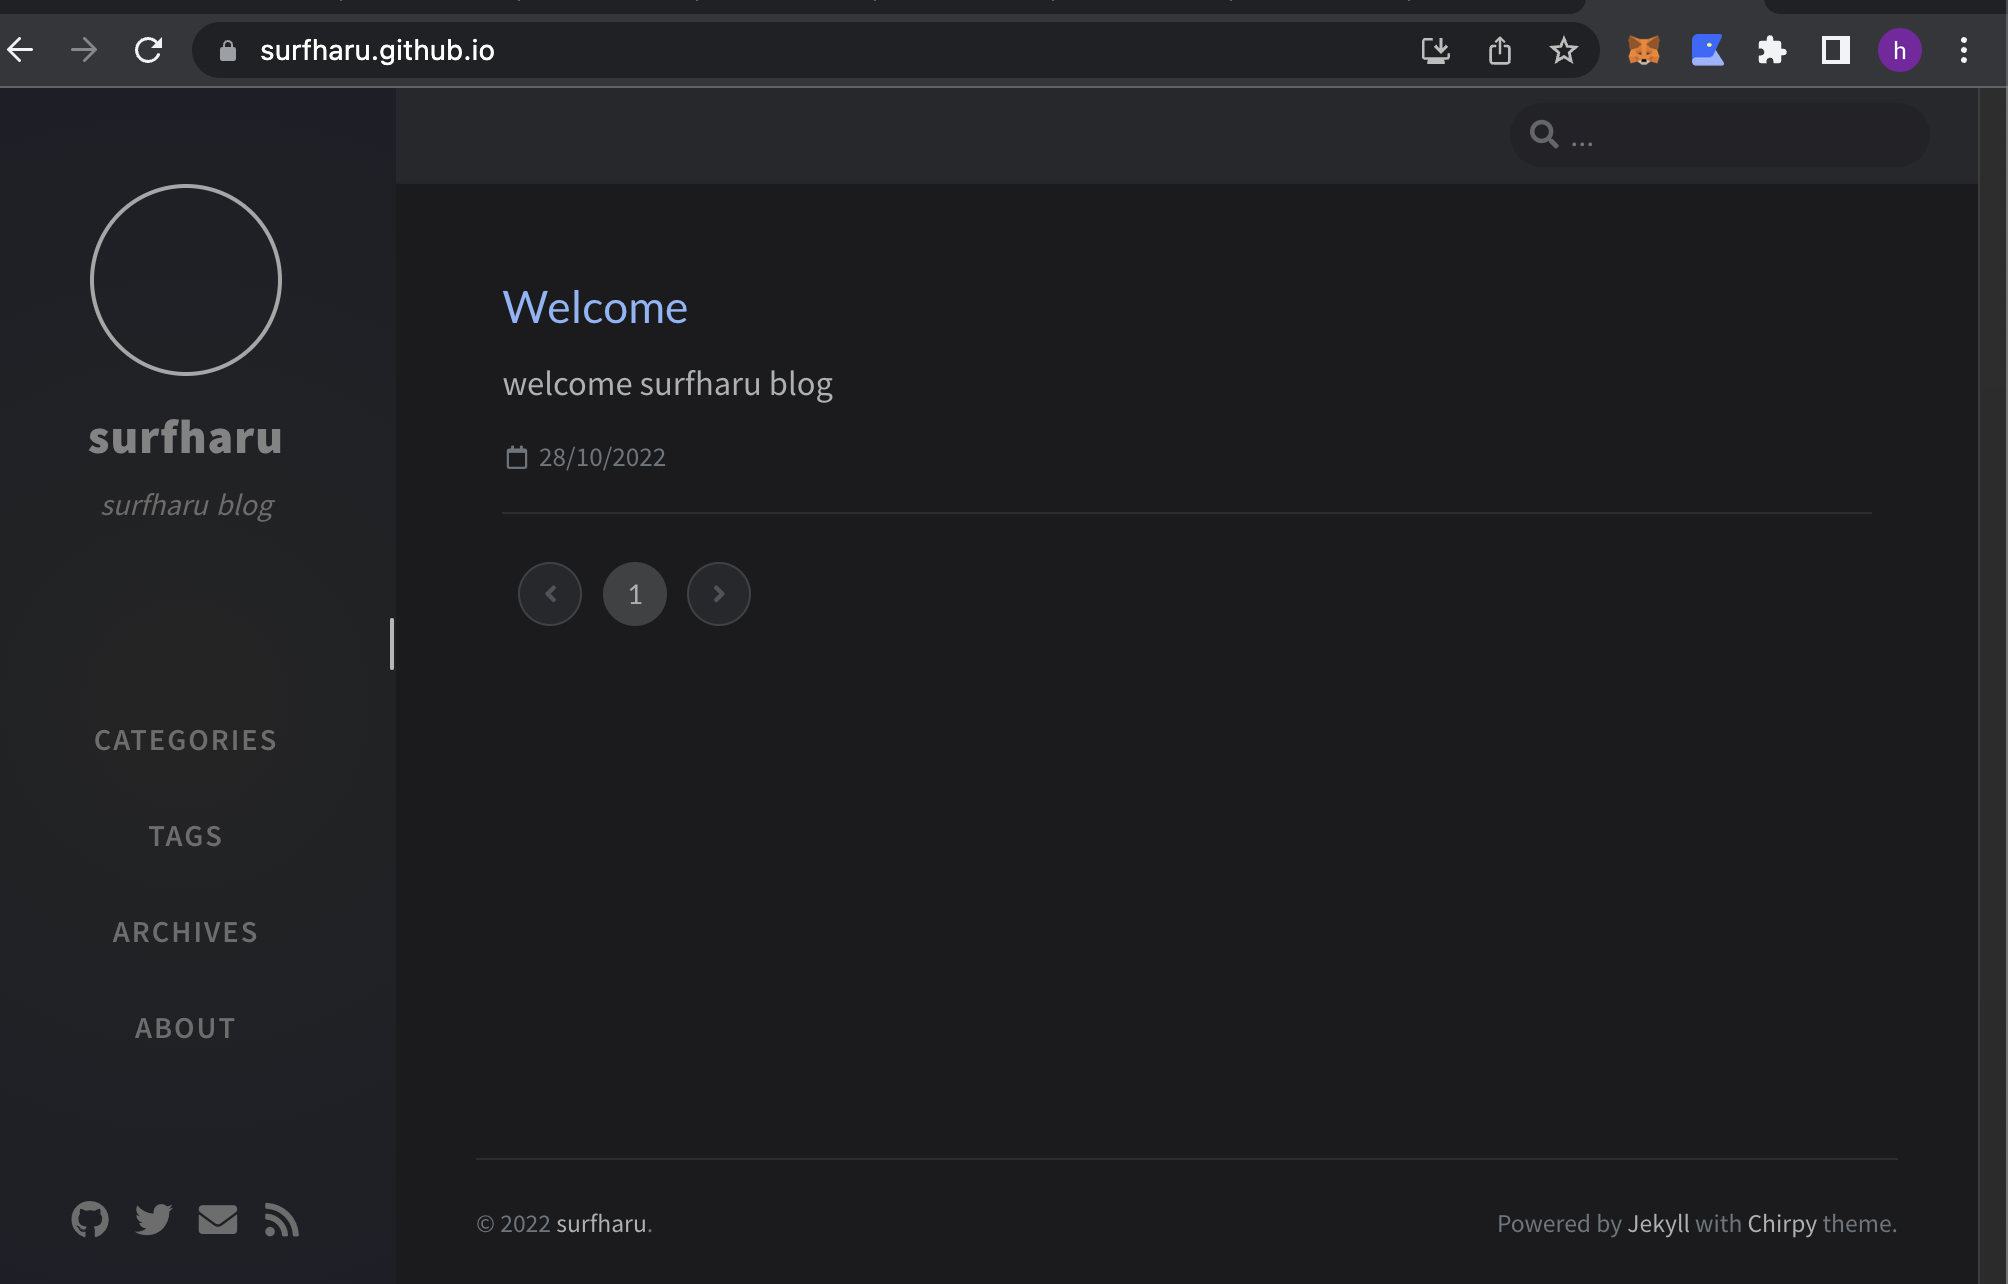Click the share page icon in address bar

pyautogui.click(x=1499, y=50)
